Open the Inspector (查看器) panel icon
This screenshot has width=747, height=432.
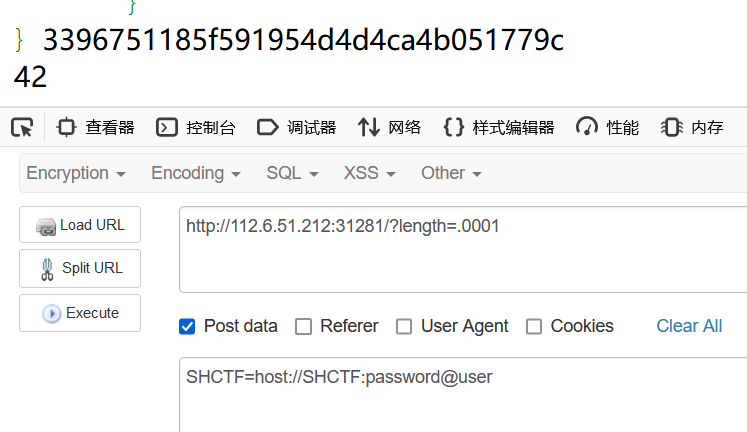pos(66,127)
